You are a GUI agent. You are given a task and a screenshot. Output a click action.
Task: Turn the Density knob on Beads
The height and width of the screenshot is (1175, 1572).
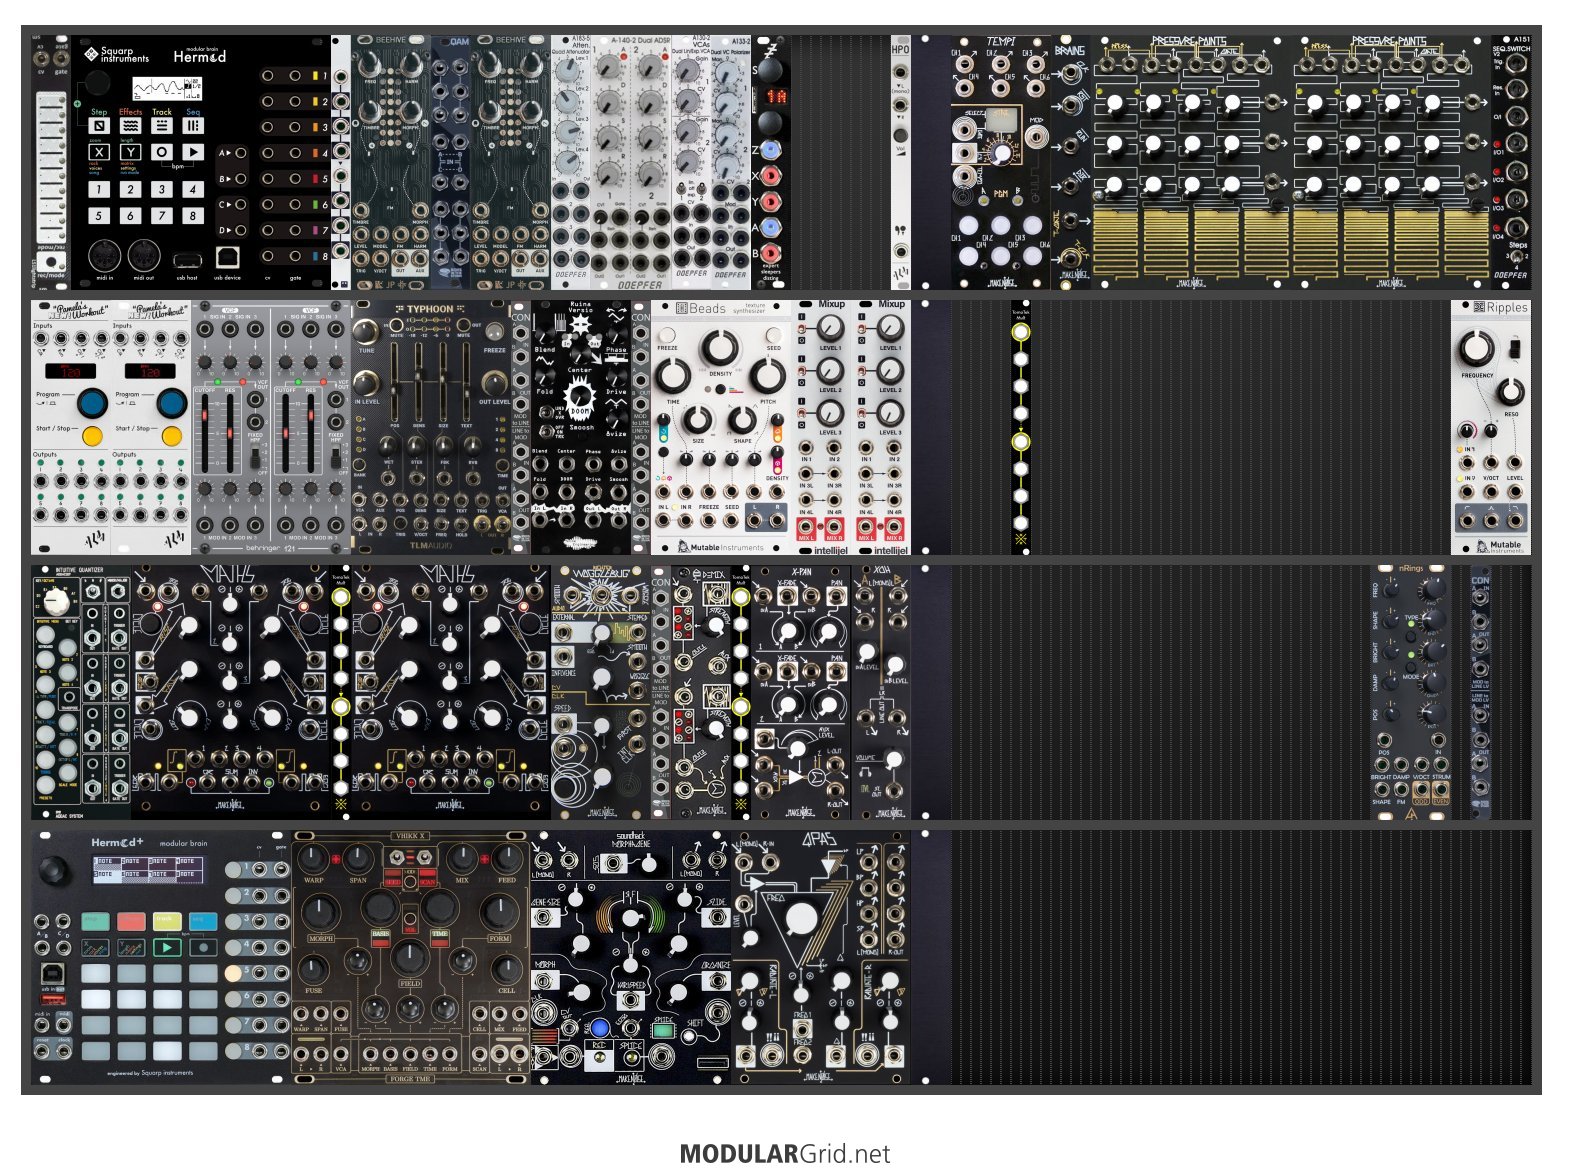[x=719, y=347]
